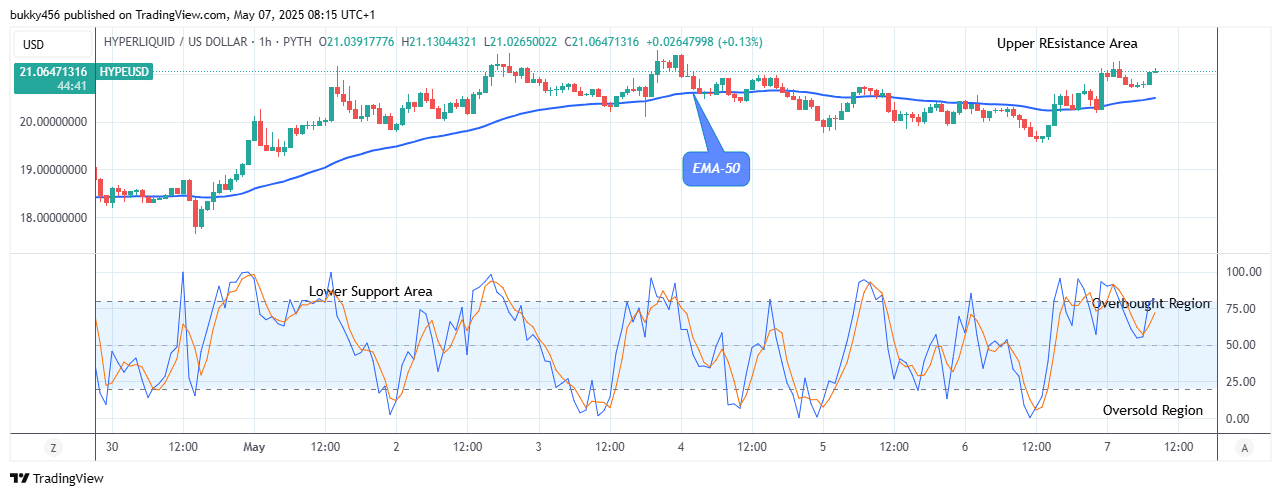The width and height of the screenshot is (1281, 496).
Task: Click the high value H21.13044321
Action: (x=440, y=41)
